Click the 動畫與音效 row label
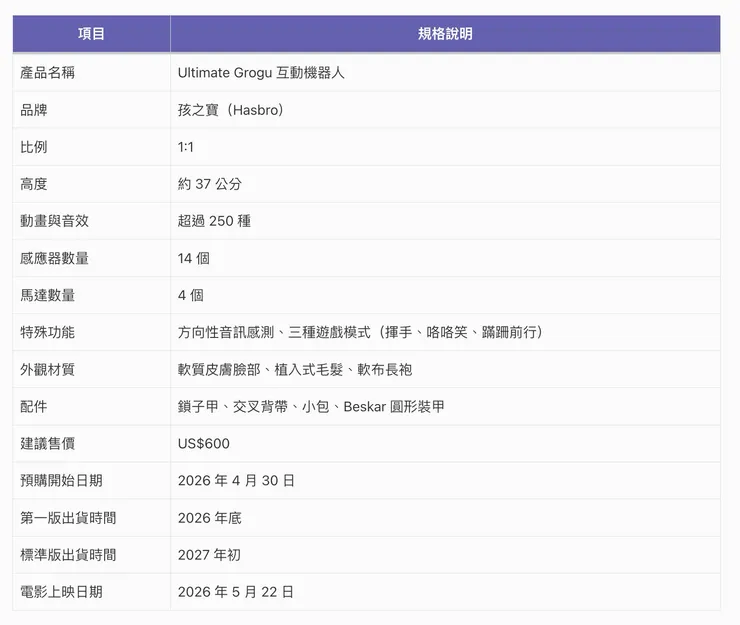Screen dimensions: 740x625 (54, 221)
